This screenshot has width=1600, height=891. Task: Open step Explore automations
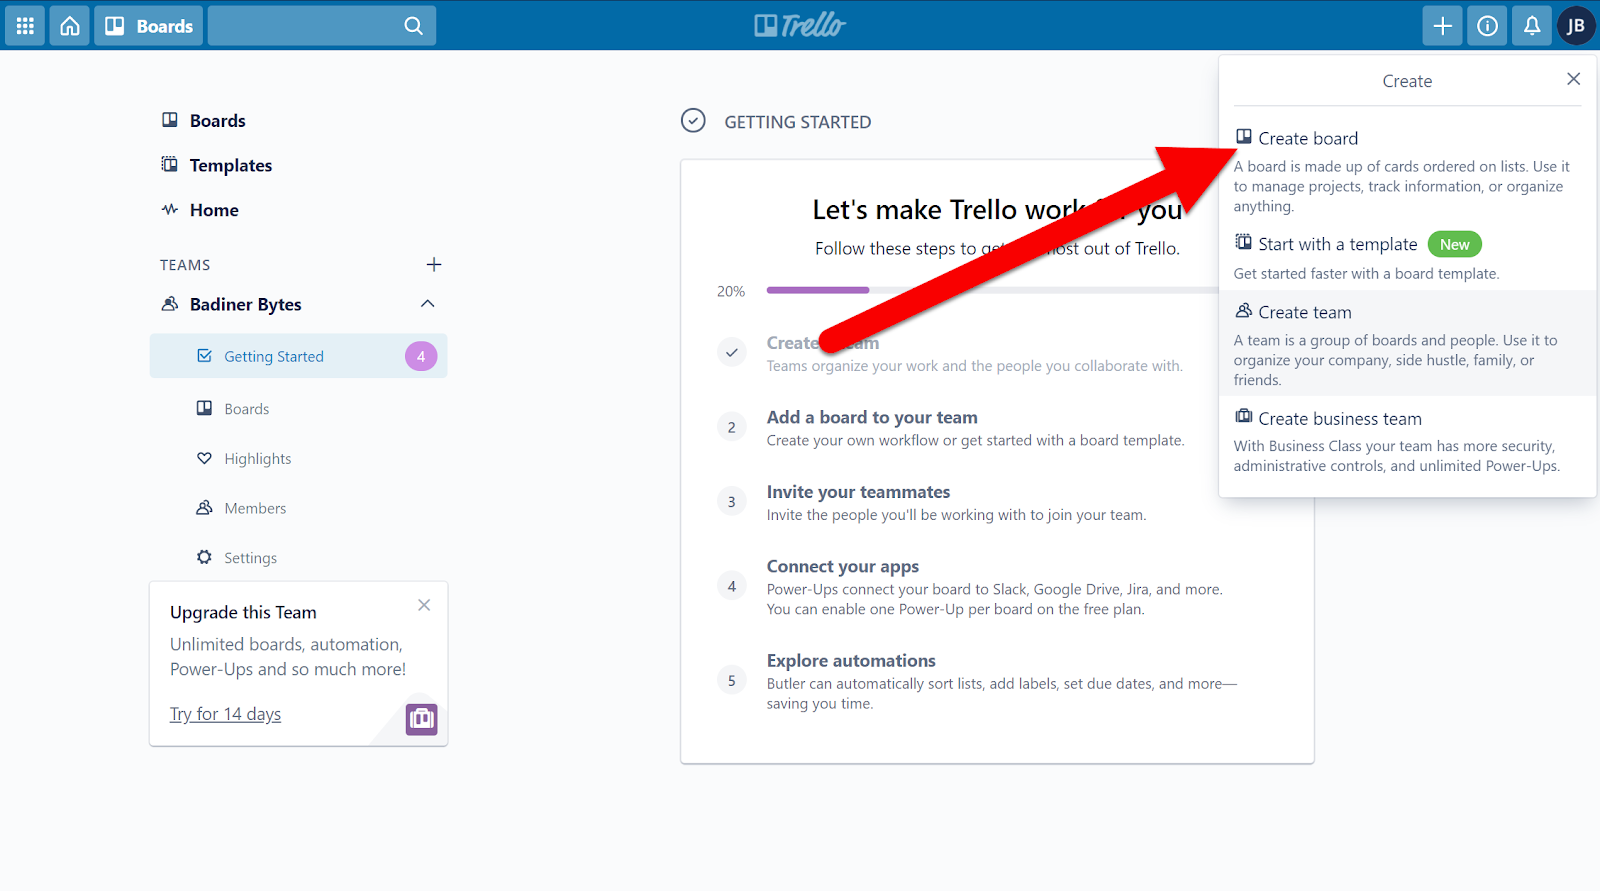tap(851, 661)
